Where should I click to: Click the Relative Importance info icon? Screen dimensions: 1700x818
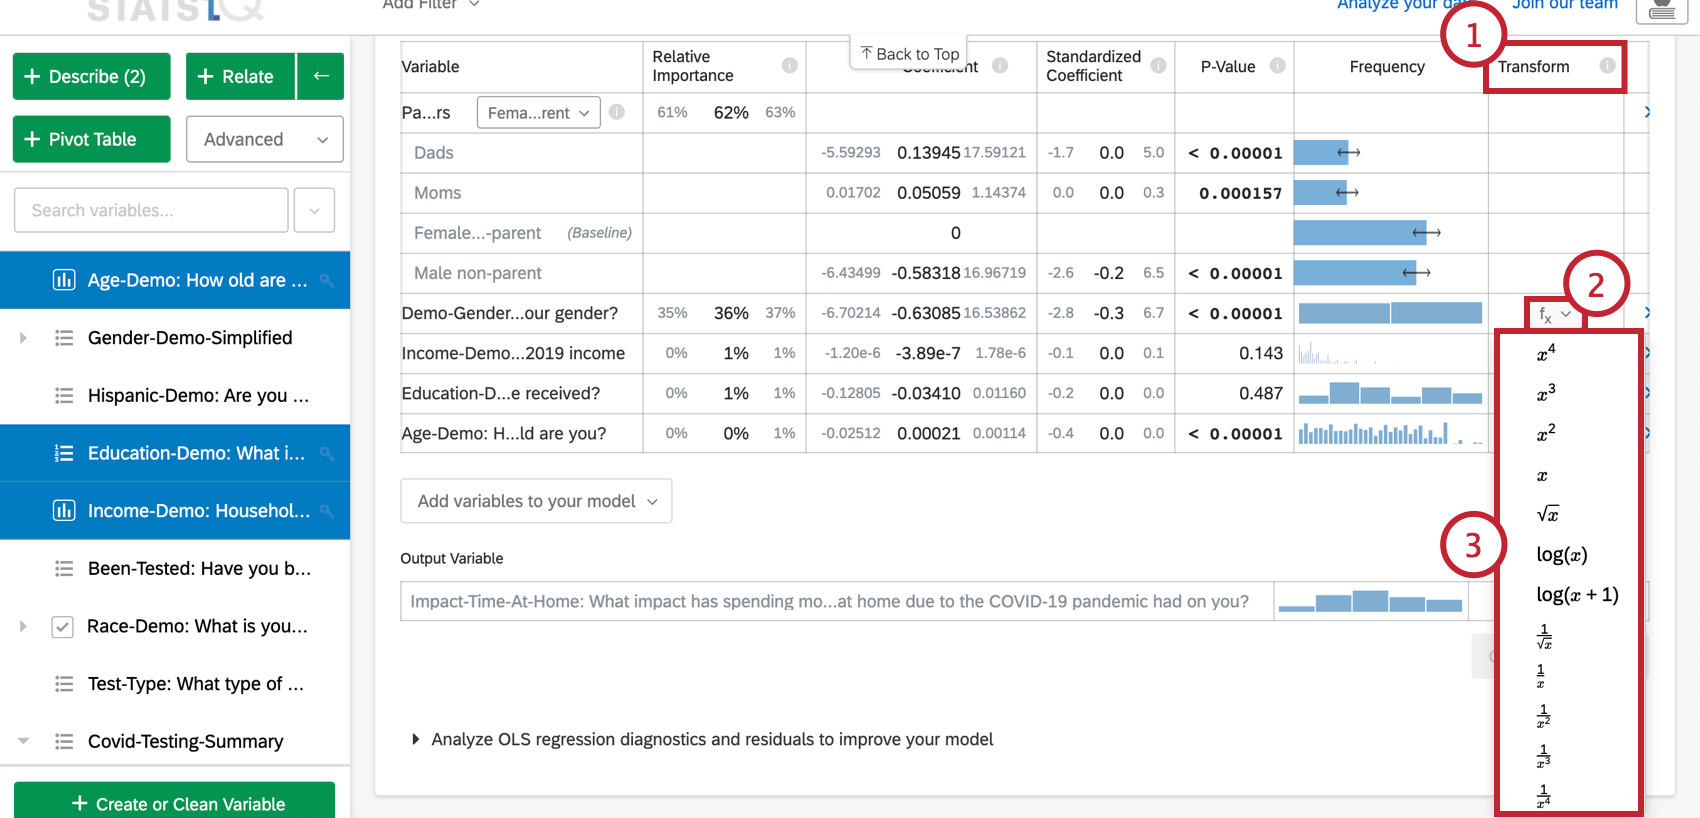click(790, 66)
